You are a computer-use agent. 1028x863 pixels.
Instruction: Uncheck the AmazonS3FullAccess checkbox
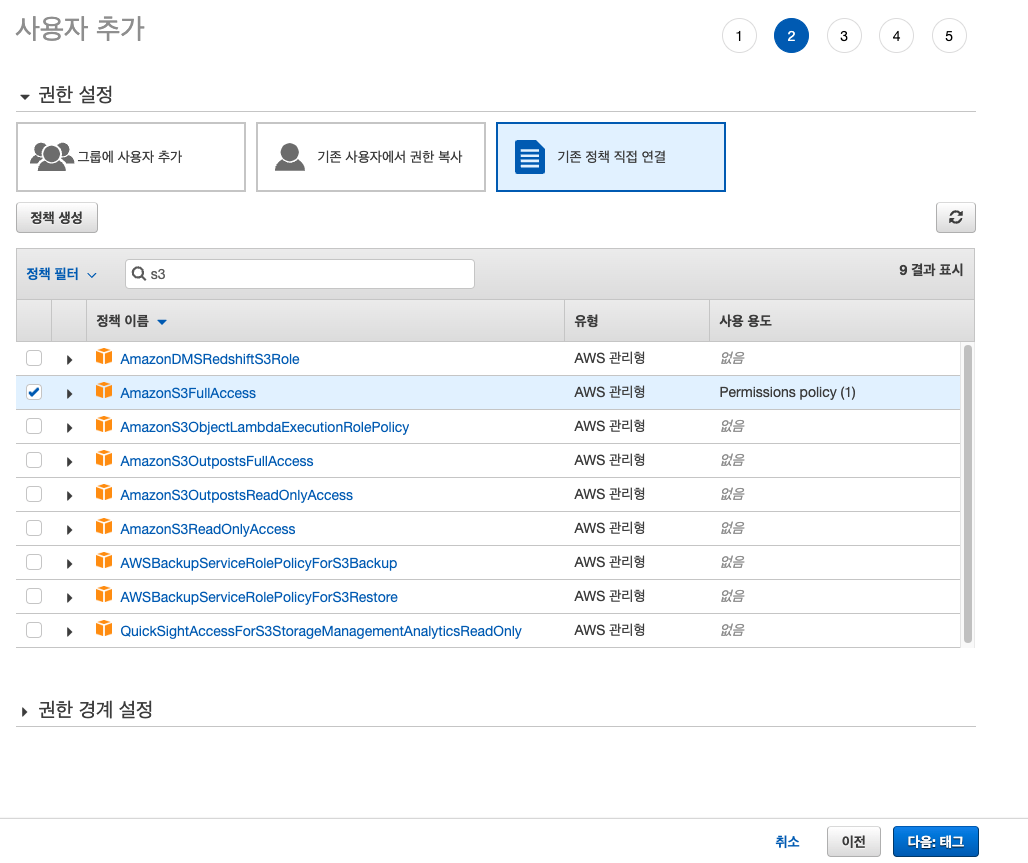pyautogui.click(x=34, y=392)
